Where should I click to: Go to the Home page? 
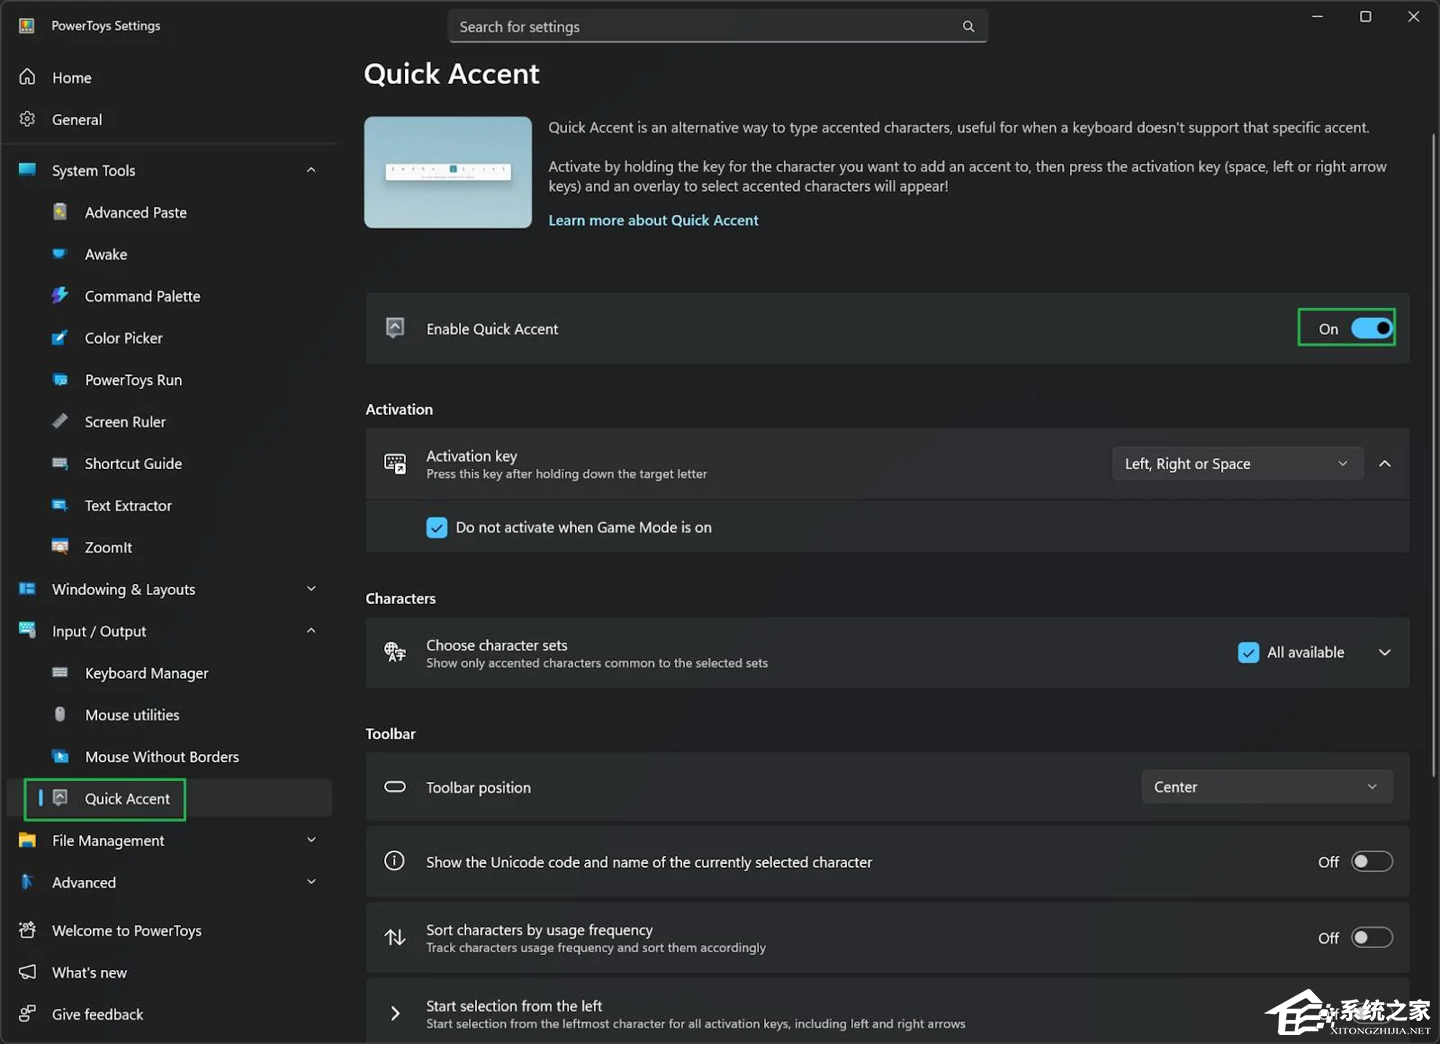pyautogui.click(x=71, y=78)
